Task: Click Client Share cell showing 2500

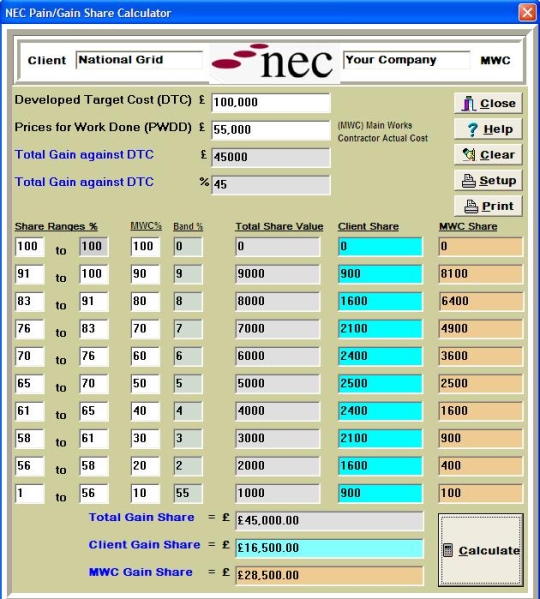Action: pos(380,384)
